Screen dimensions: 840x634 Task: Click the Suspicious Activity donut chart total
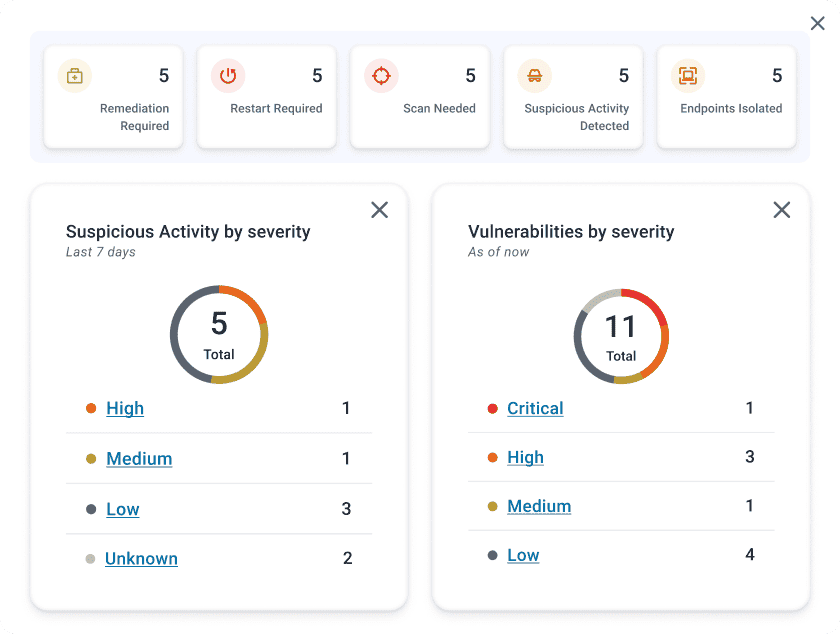(219, 334)
